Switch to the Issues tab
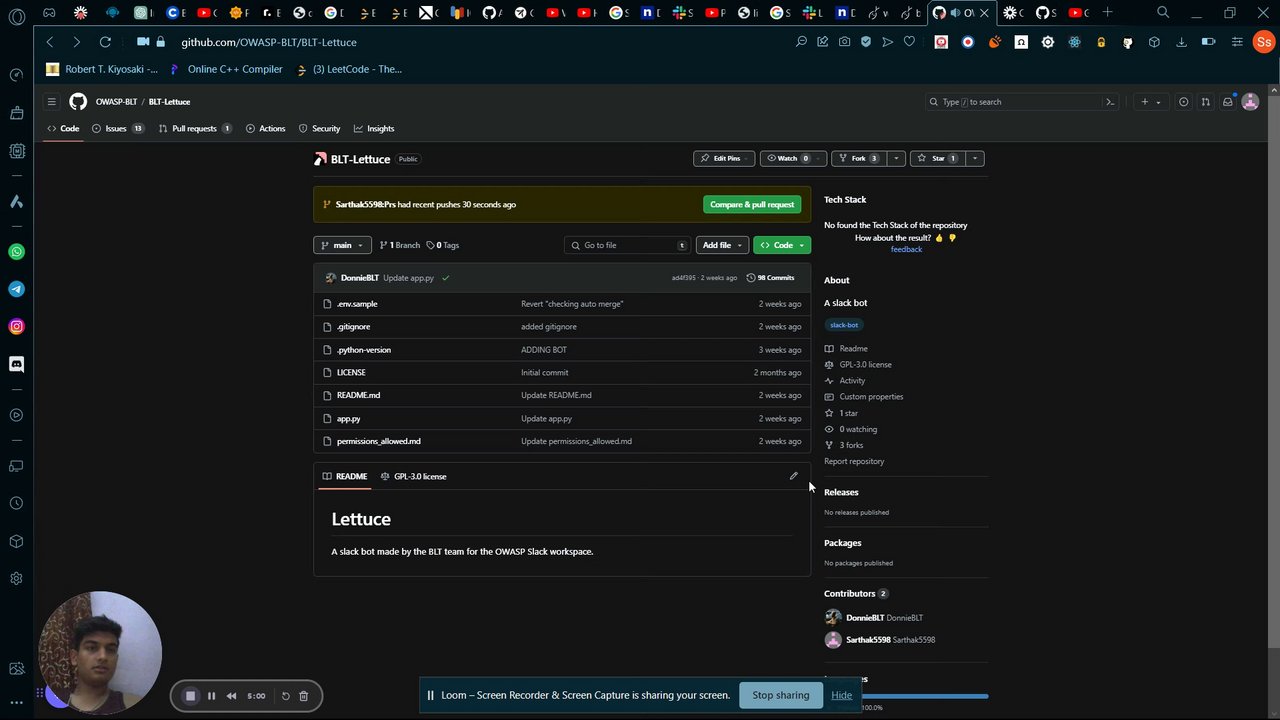Image resolution: width=1280 pixels, height=720 pixels. click(x=118, y=128)
